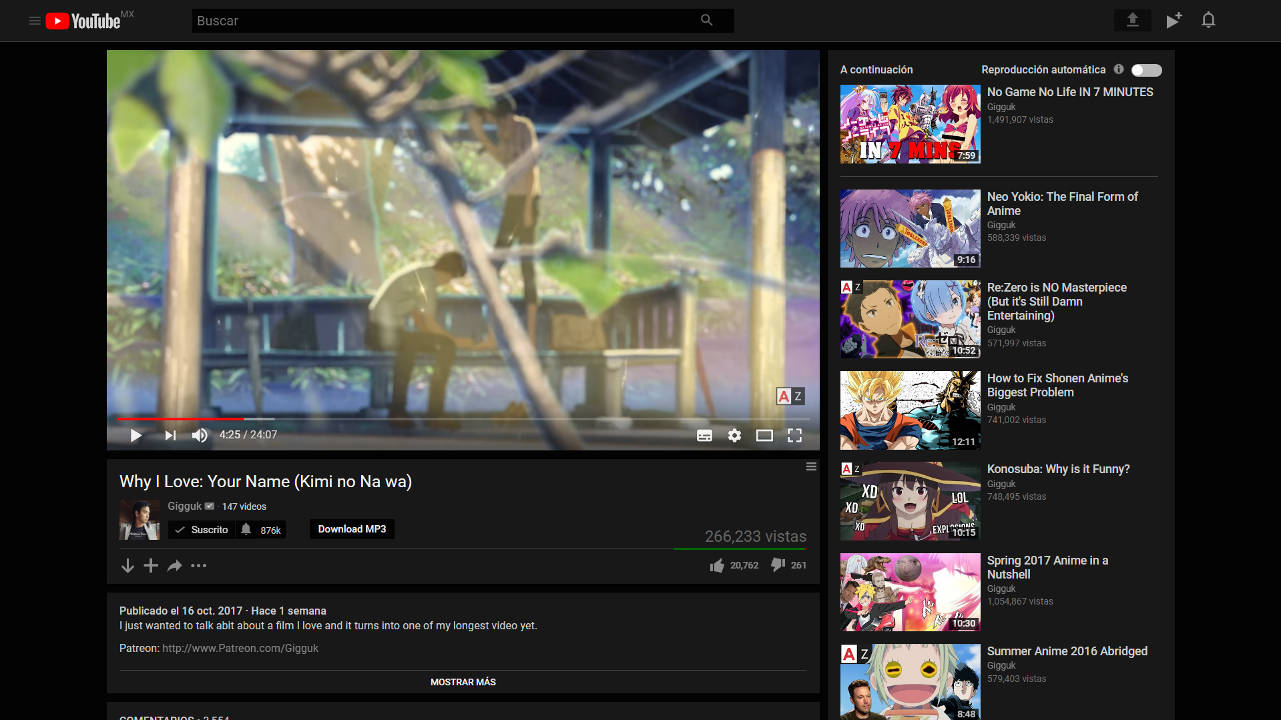The image size is (1281, 720).
Task: Open the Konosuba video thumbnail
Action: tap(910, 501)
